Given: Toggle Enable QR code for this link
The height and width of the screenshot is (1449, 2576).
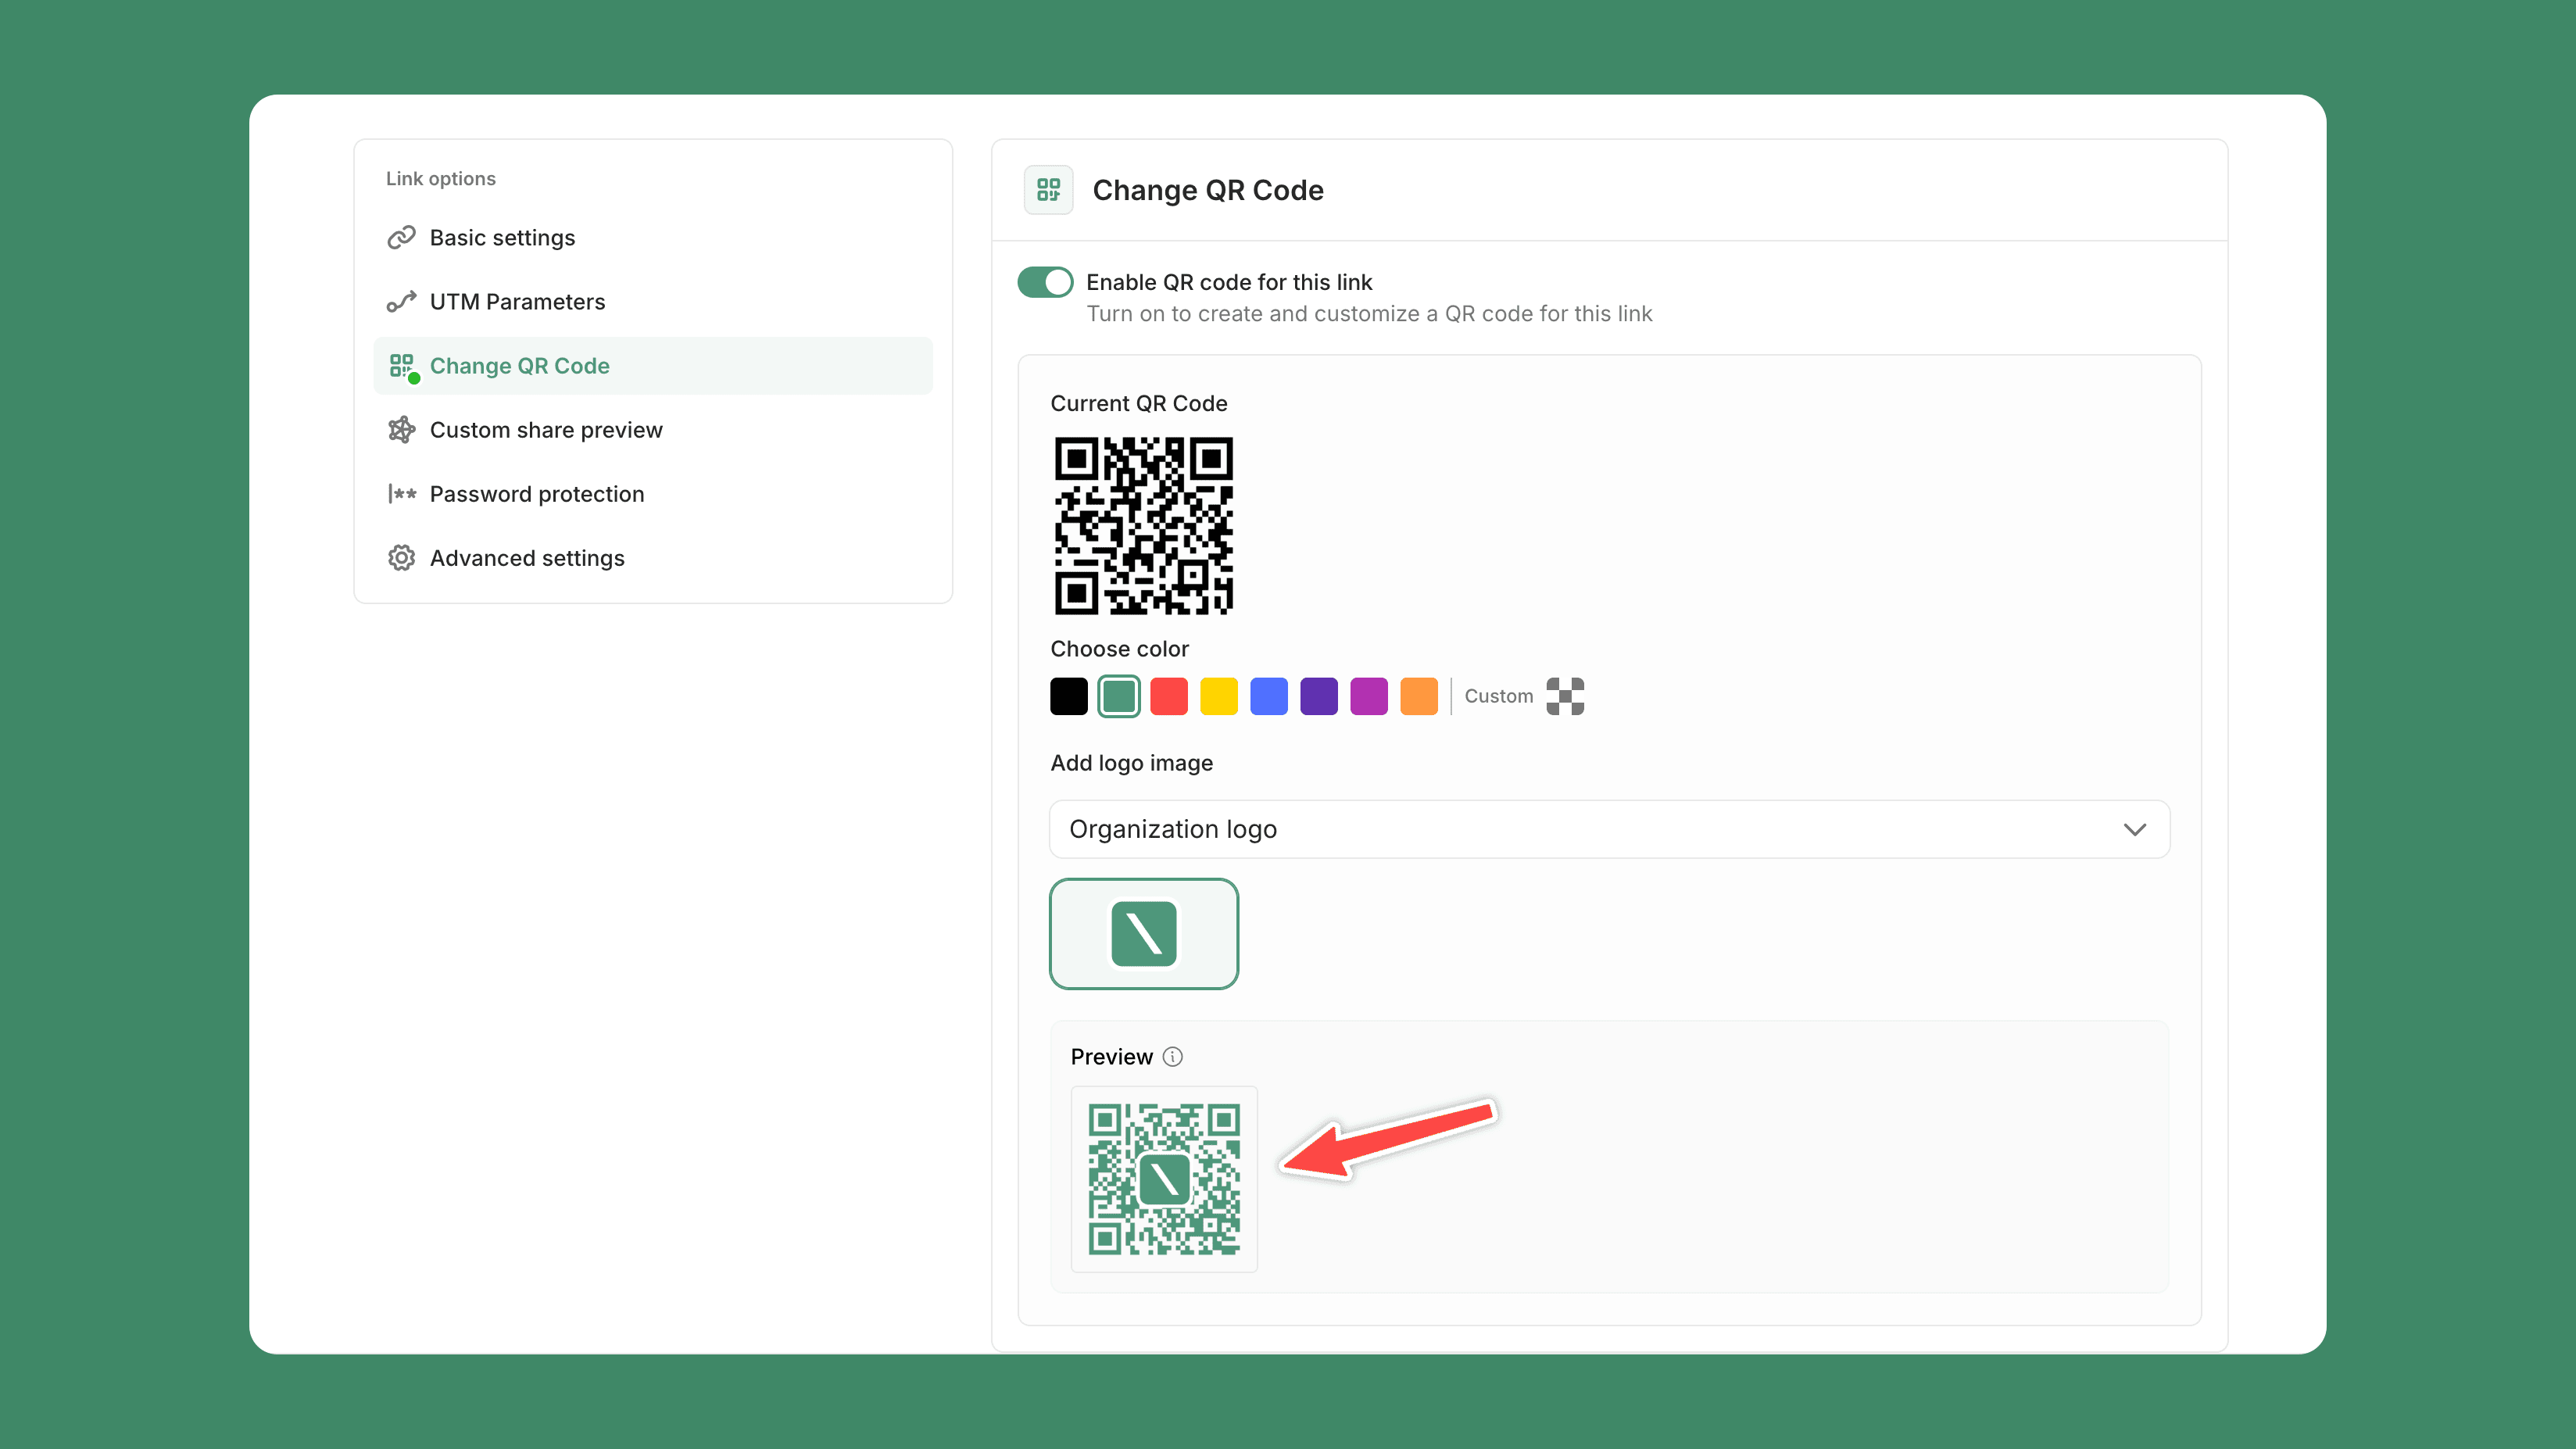Looking at the screenshot, I should (x=1045, y=282).
